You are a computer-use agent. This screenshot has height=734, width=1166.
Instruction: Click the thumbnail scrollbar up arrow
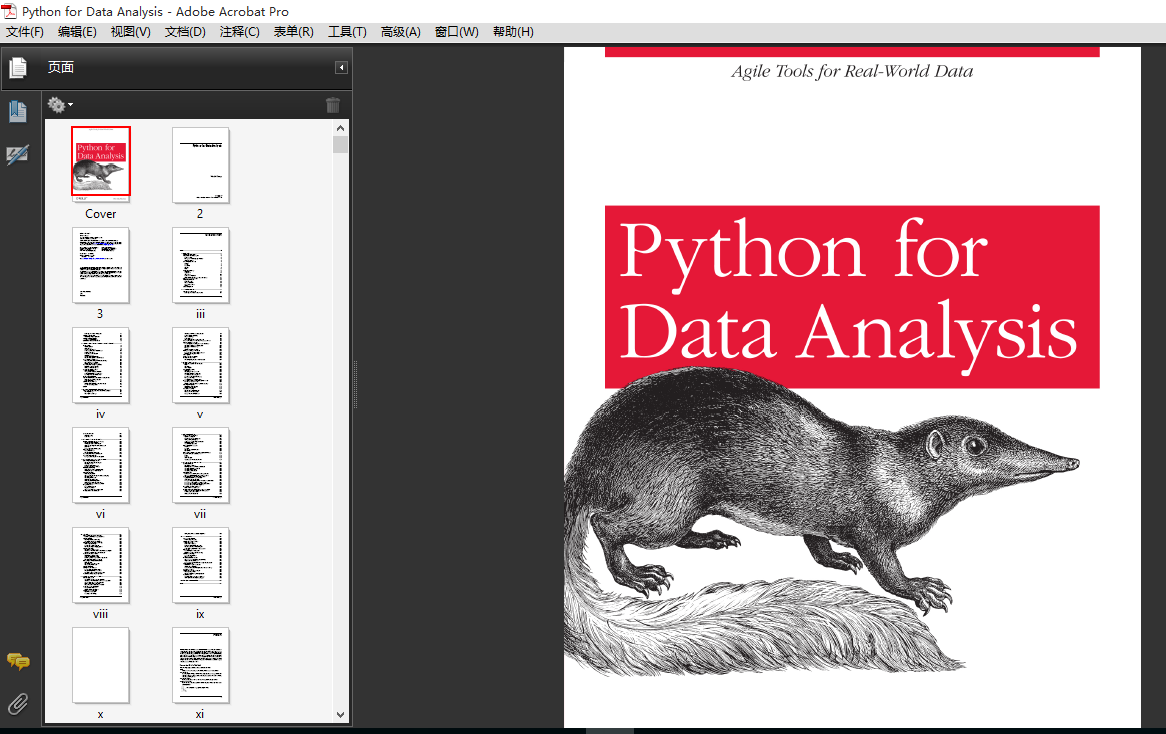coord(341,128)
